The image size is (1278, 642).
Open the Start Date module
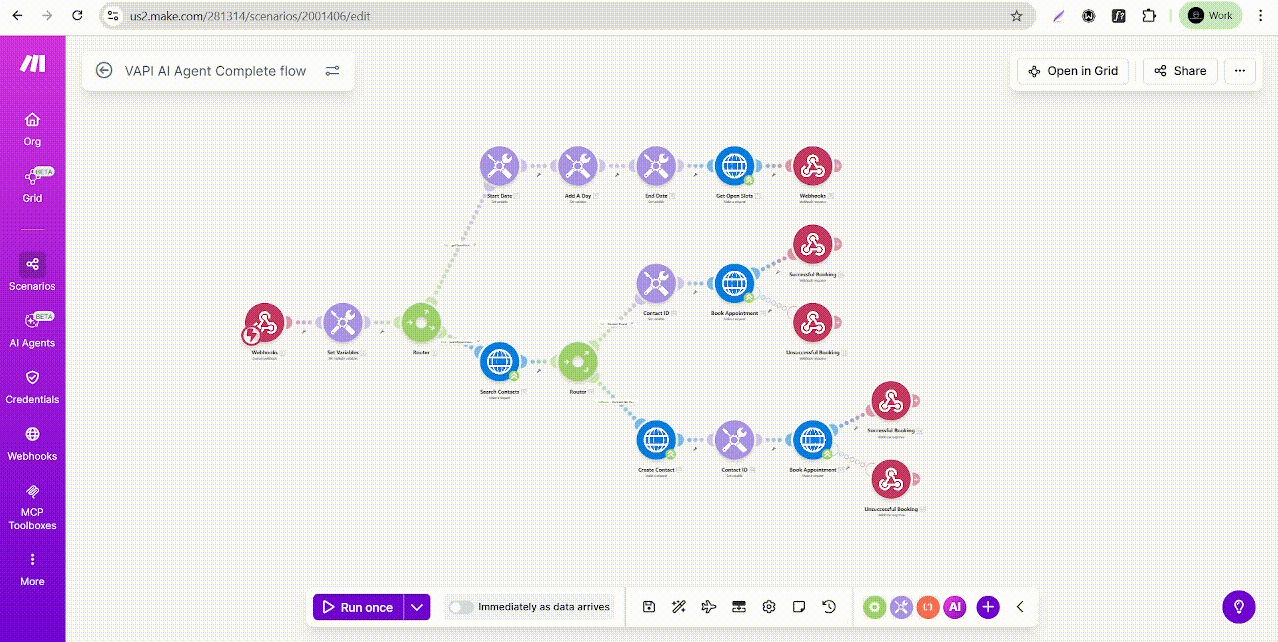pyautogui.click(x=499, y=167)
